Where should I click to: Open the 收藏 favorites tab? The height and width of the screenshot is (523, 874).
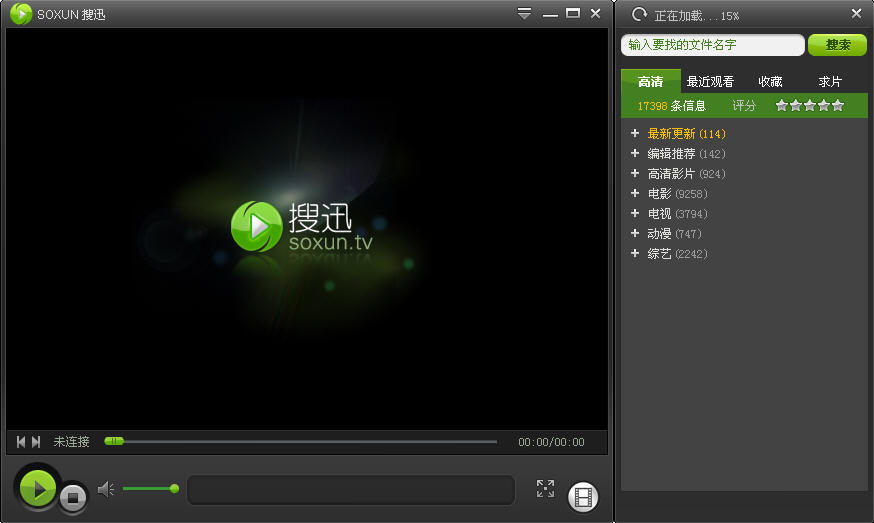tap(770, 82)
